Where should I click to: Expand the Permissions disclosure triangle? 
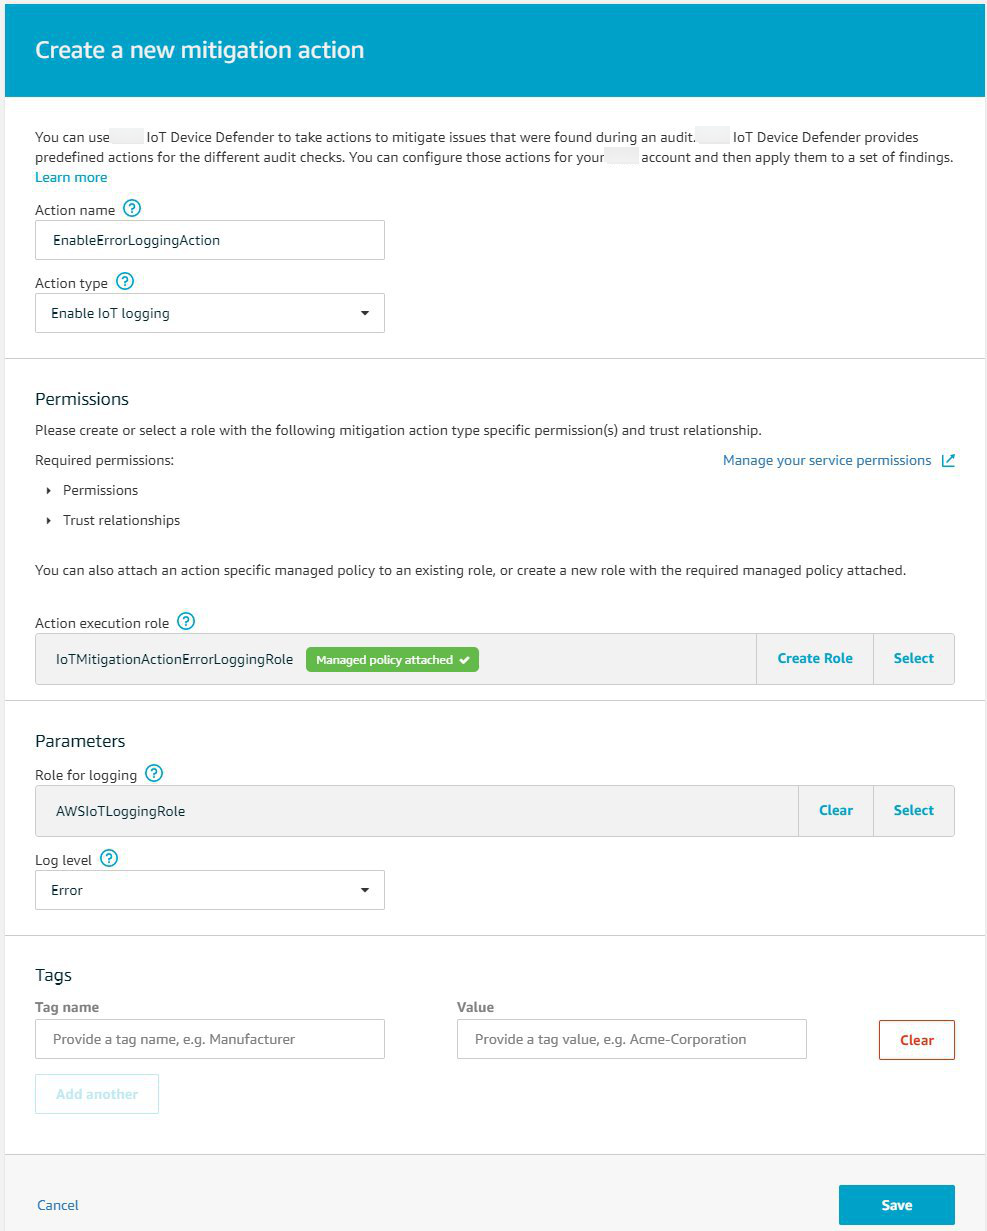[x=49, y=491]
